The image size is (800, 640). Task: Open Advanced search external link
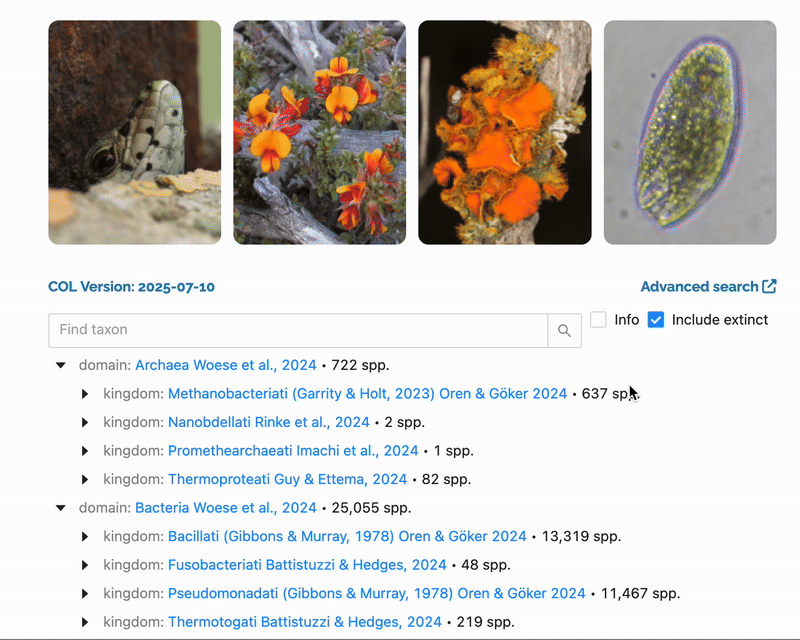[708, 287]
